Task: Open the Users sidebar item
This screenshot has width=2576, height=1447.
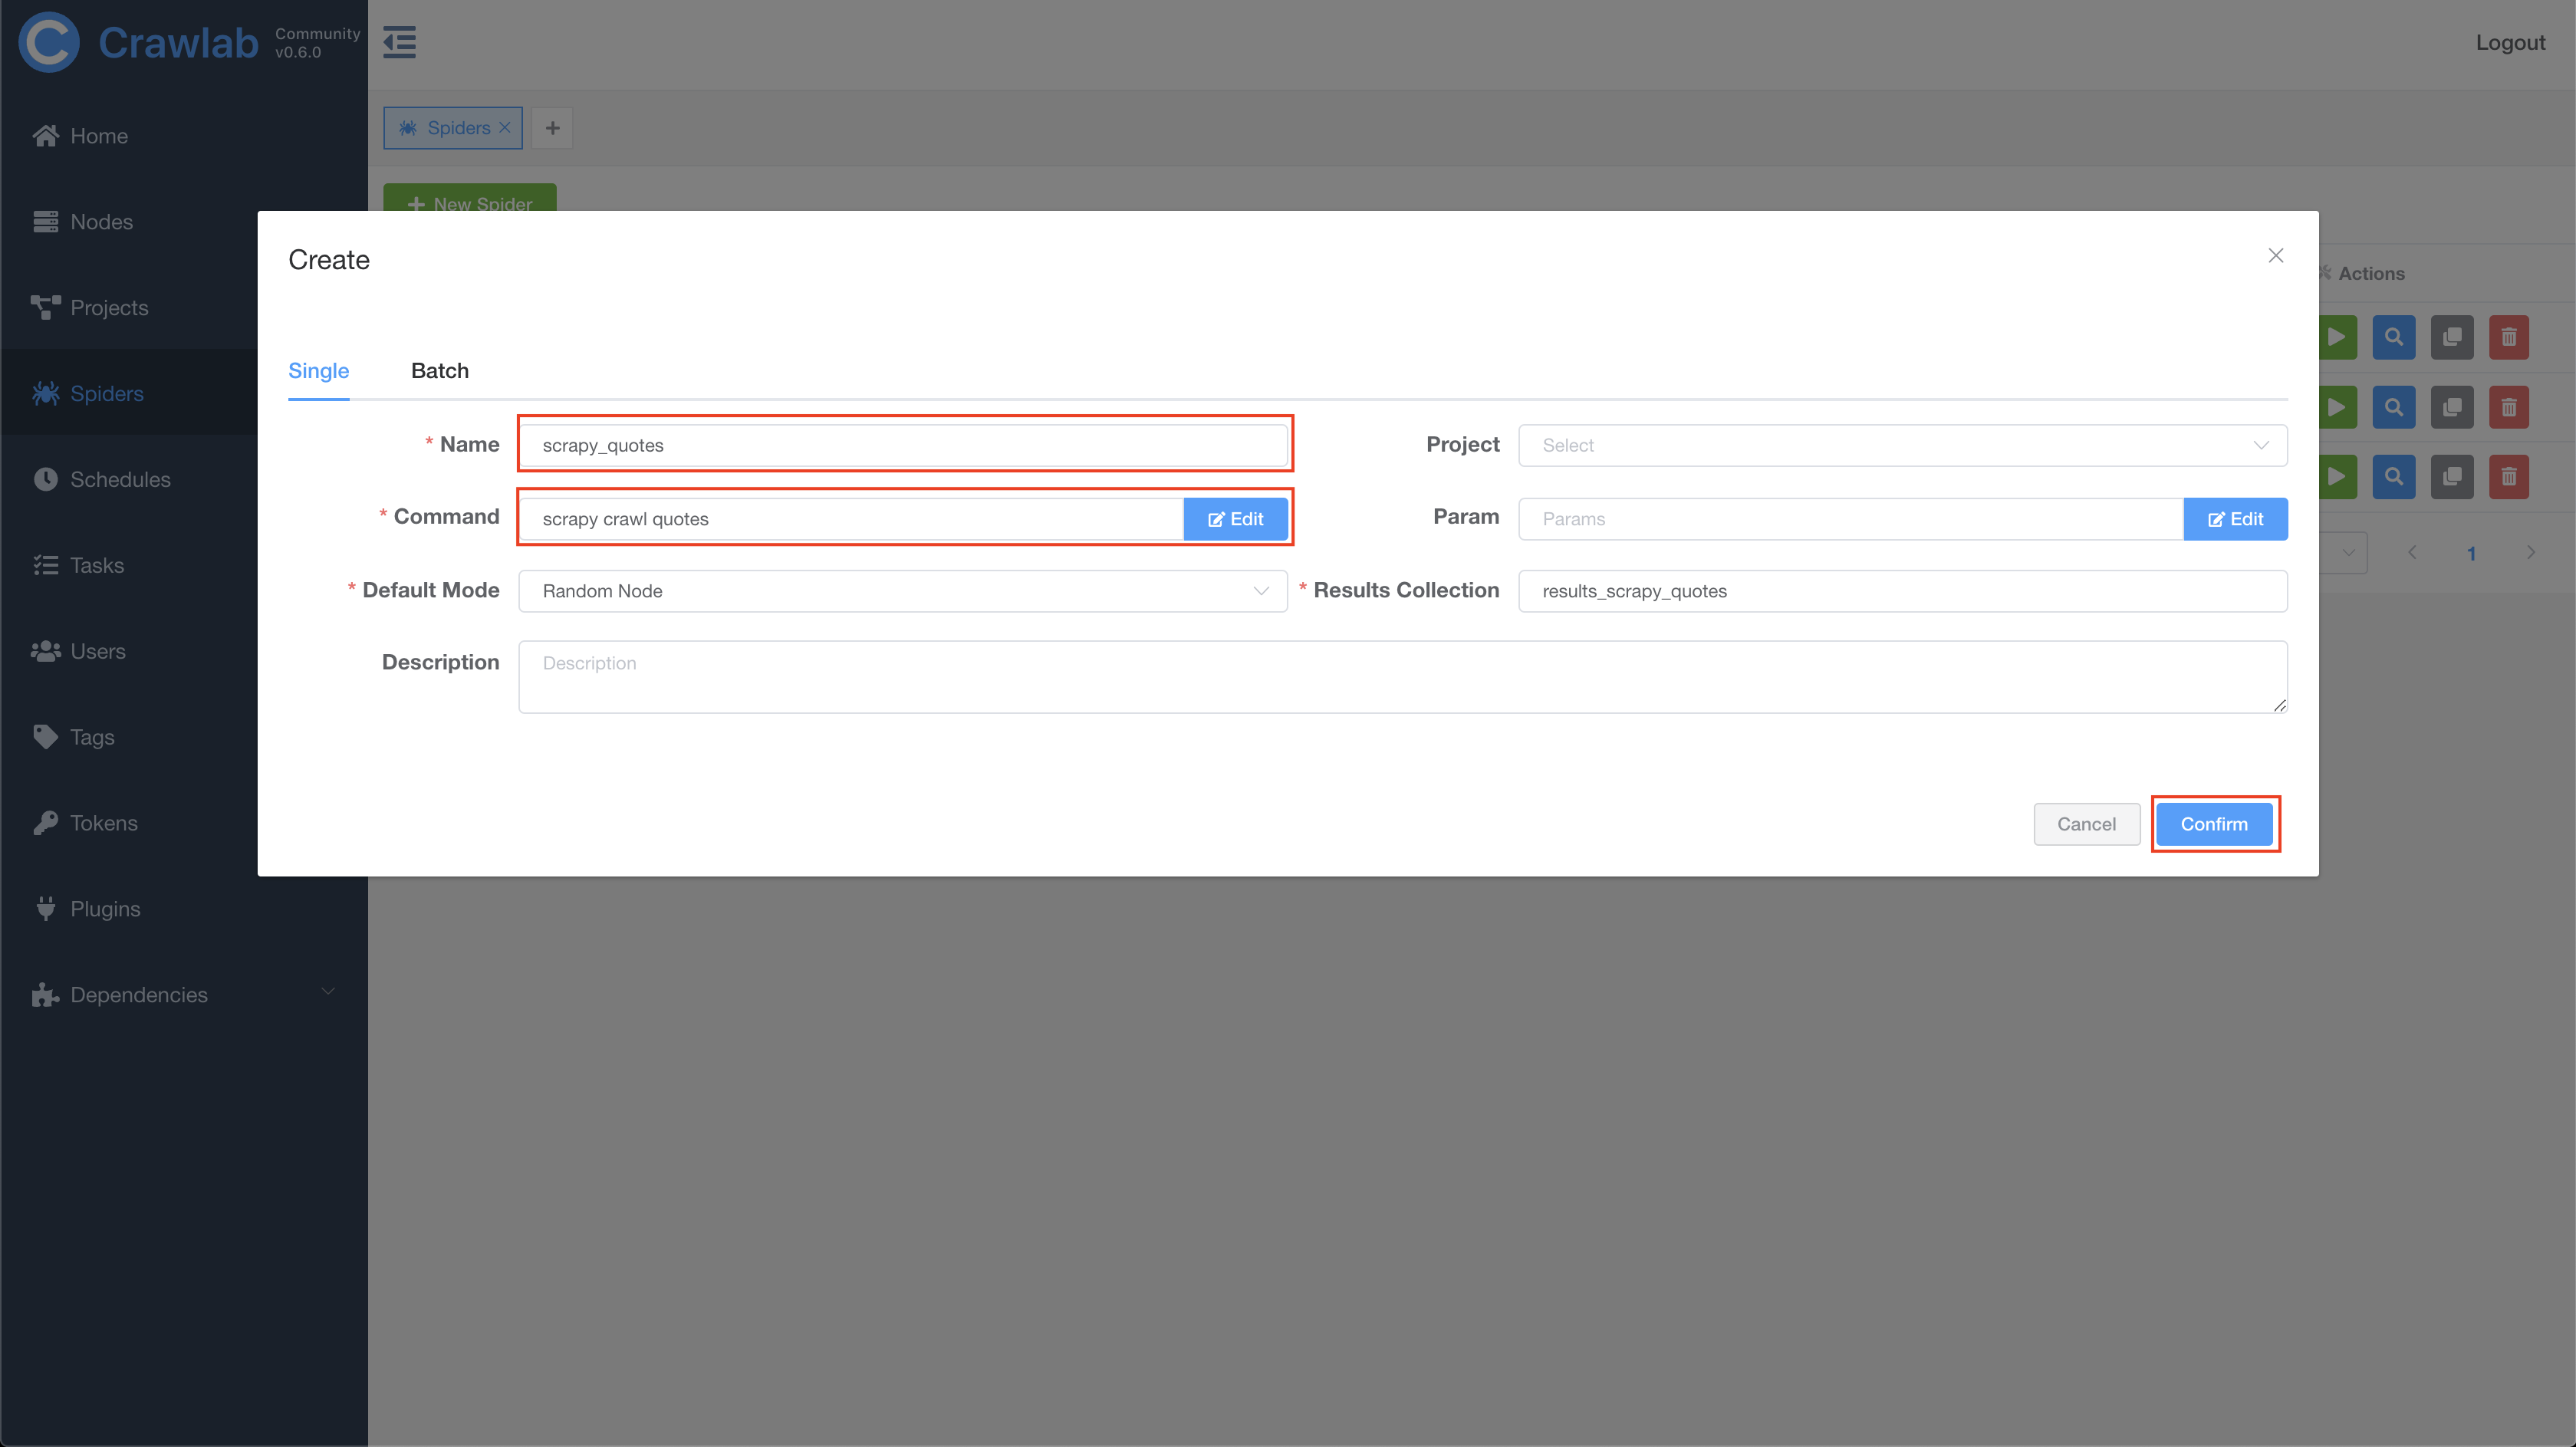Action: (x=184, y=652)
